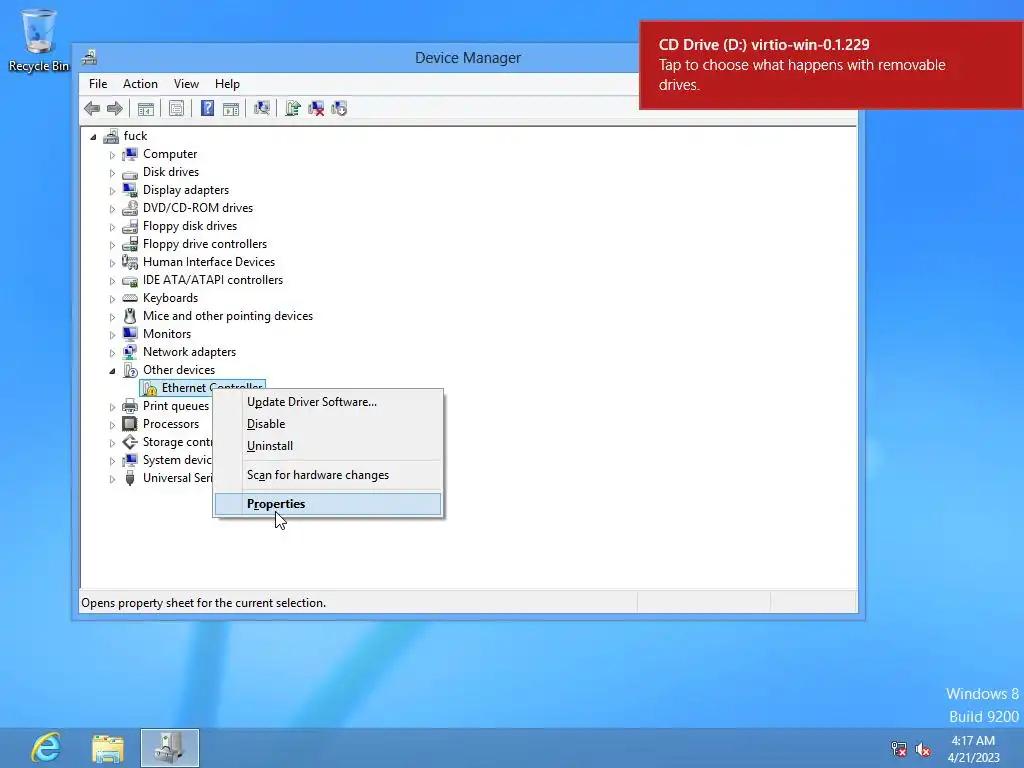Open the View menu

(x=186, y=84)
